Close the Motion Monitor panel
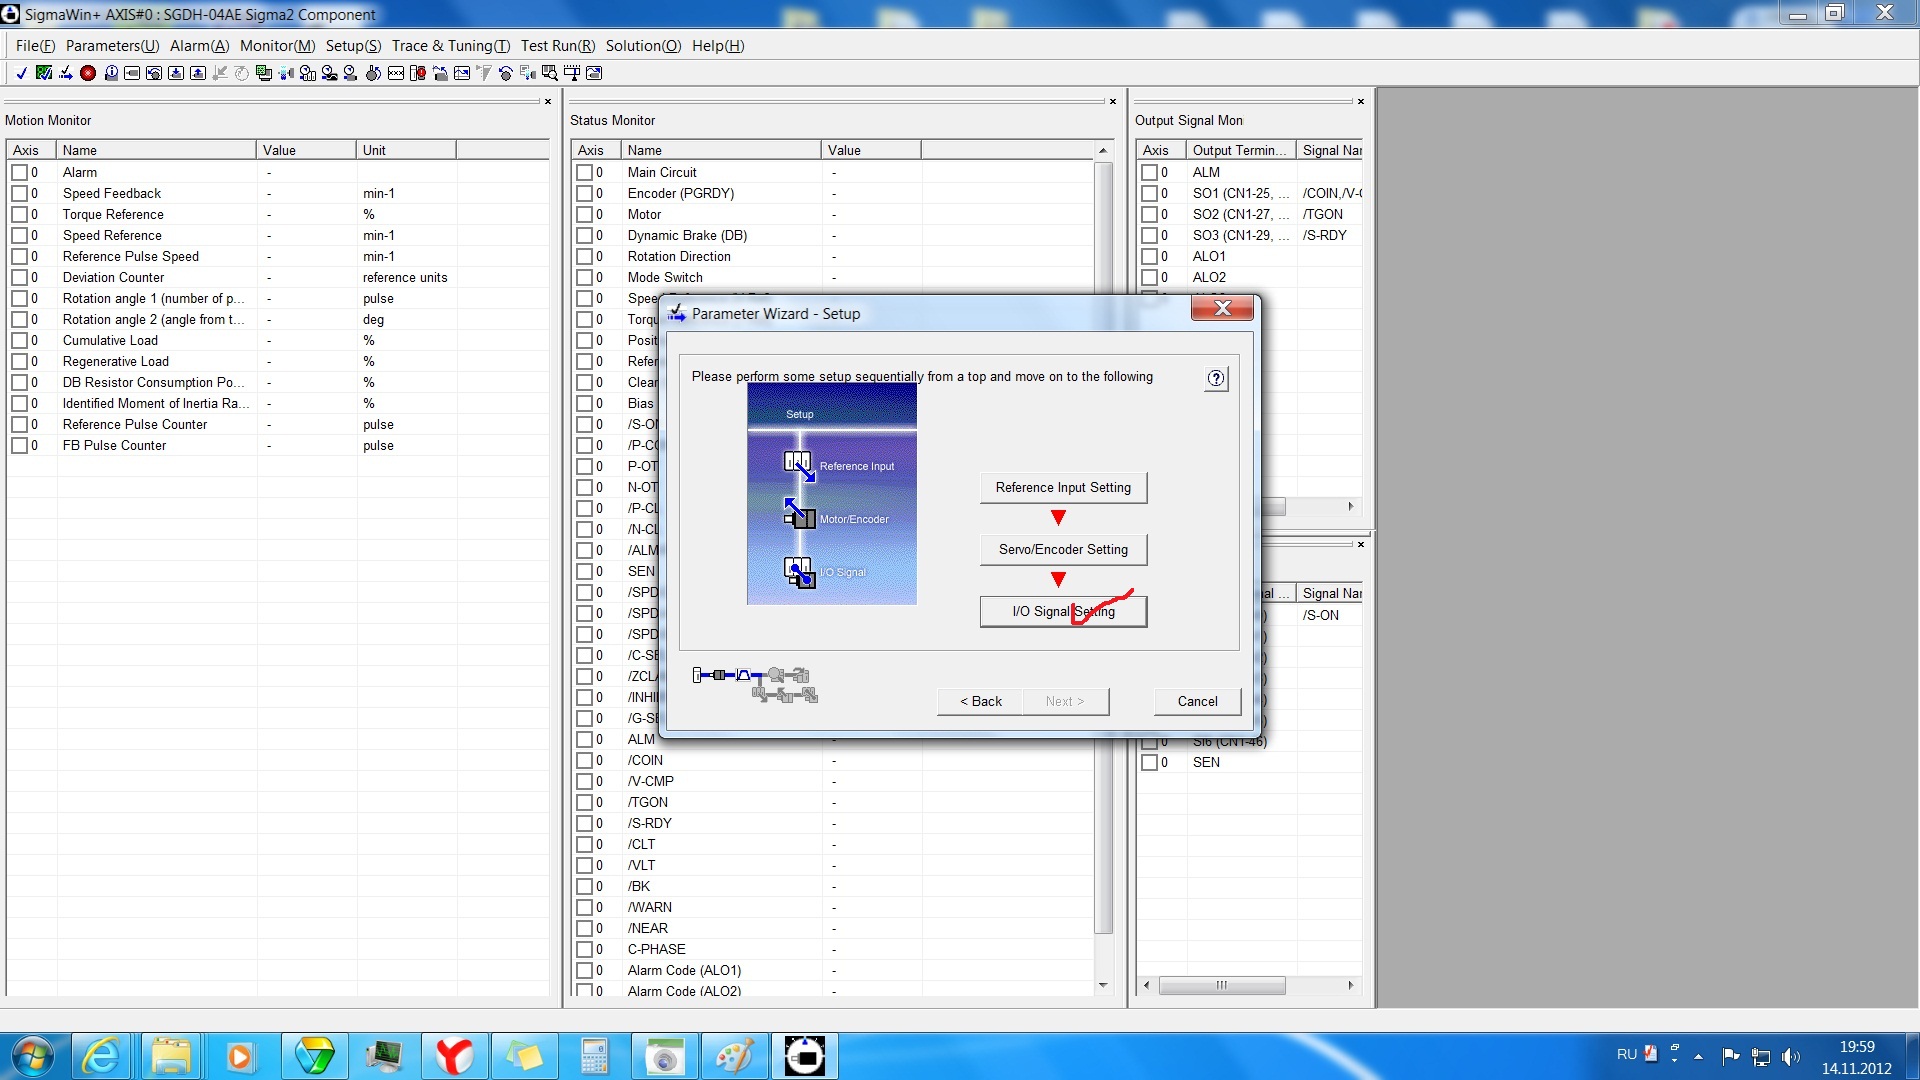The image size is (1920, 1080). pos(548,101)
